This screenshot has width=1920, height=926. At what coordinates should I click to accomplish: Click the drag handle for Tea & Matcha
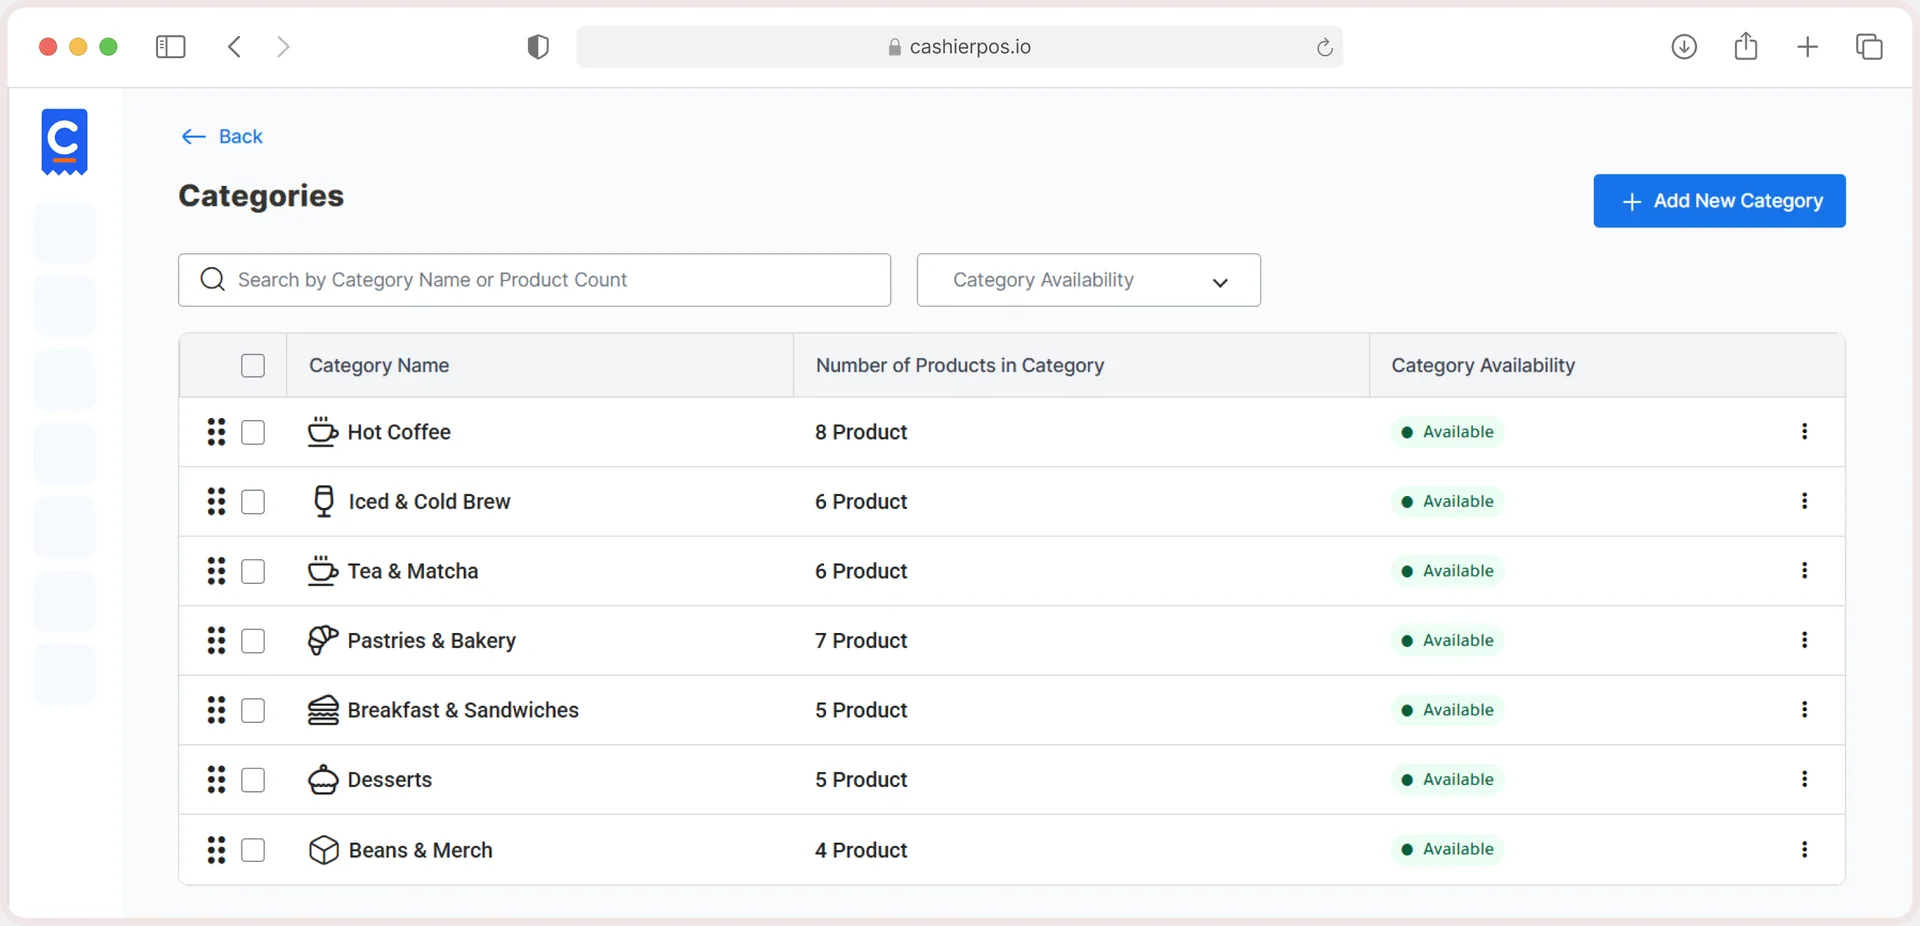pos(216,571)
